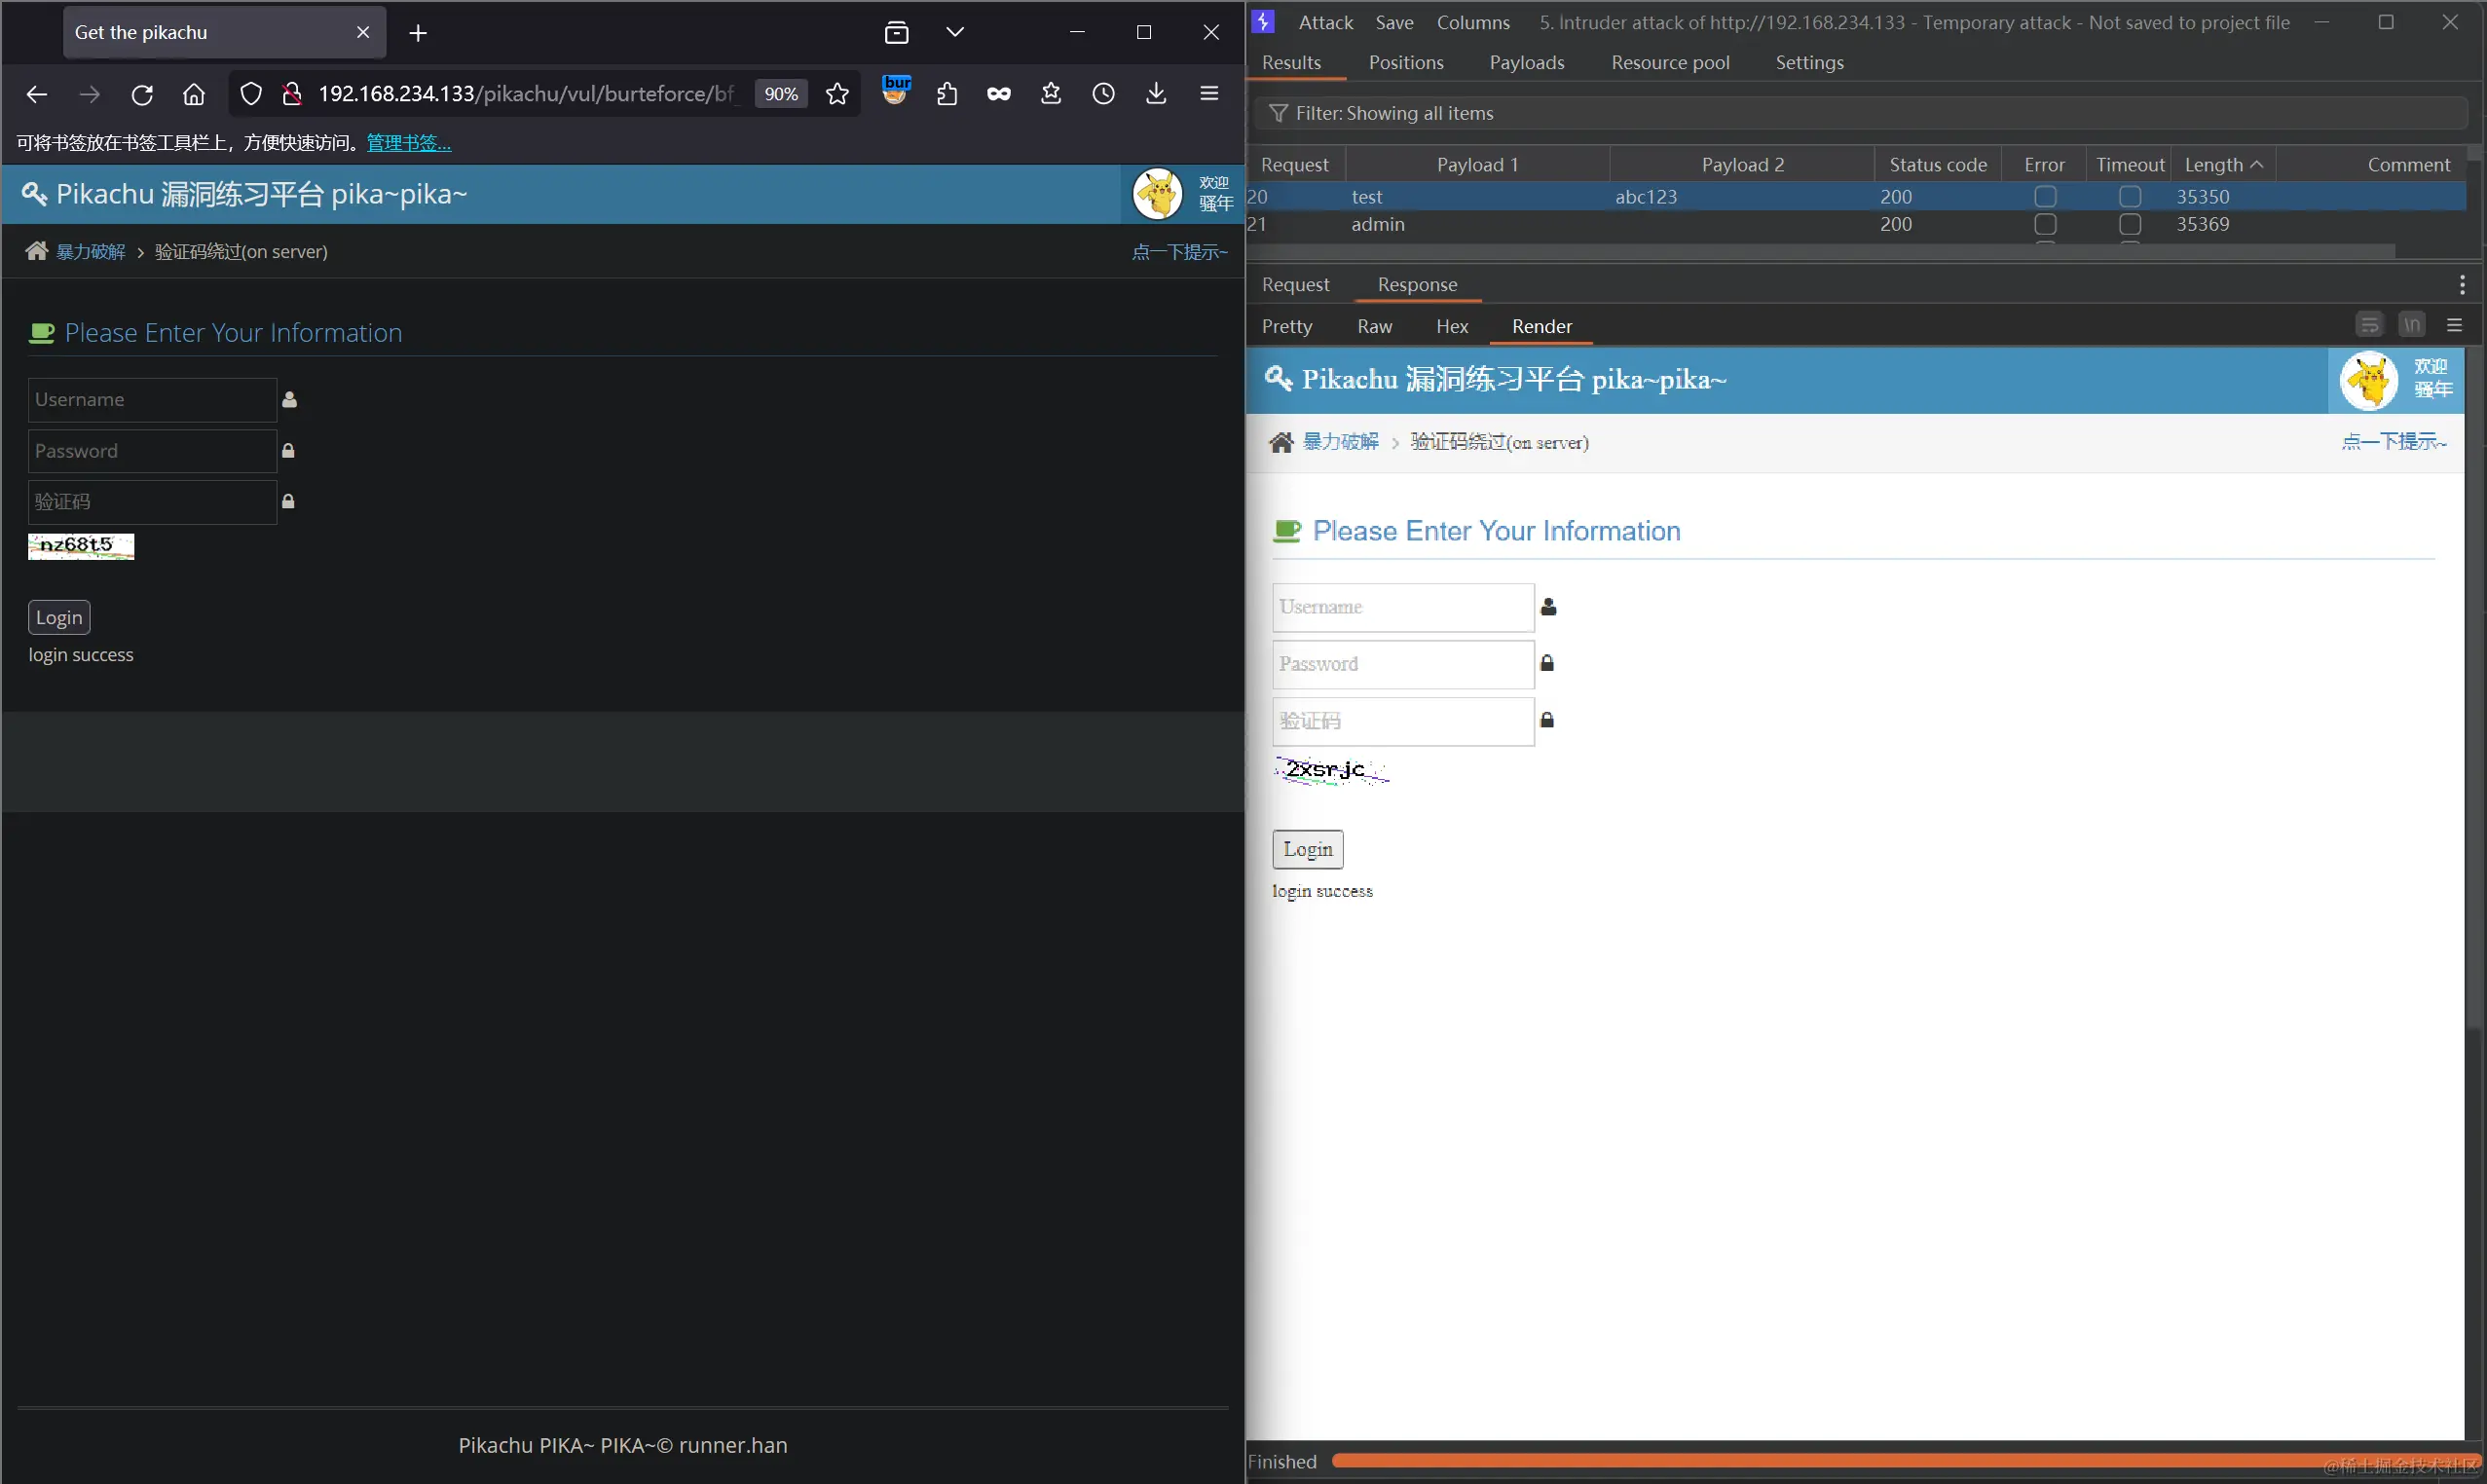Click the Login button in Firefox page

59,618
